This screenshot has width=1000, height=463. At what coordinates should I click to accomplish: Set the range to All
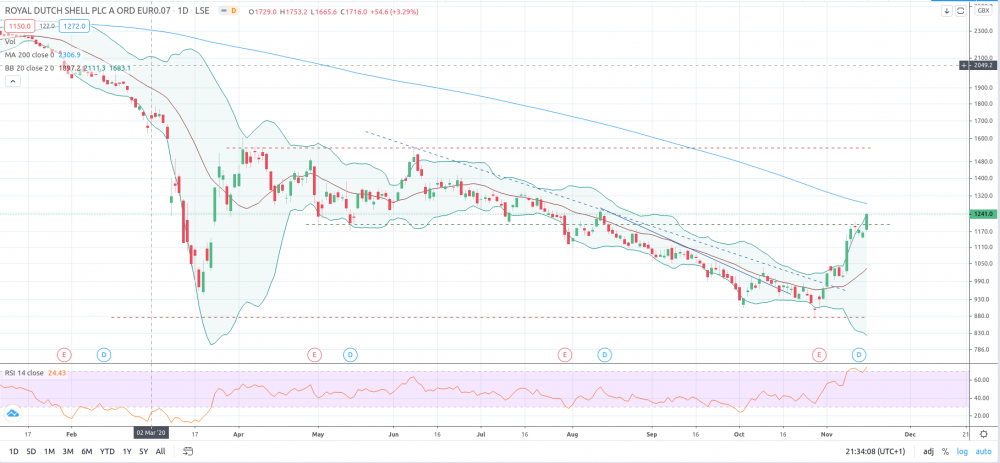click(160, 452)
